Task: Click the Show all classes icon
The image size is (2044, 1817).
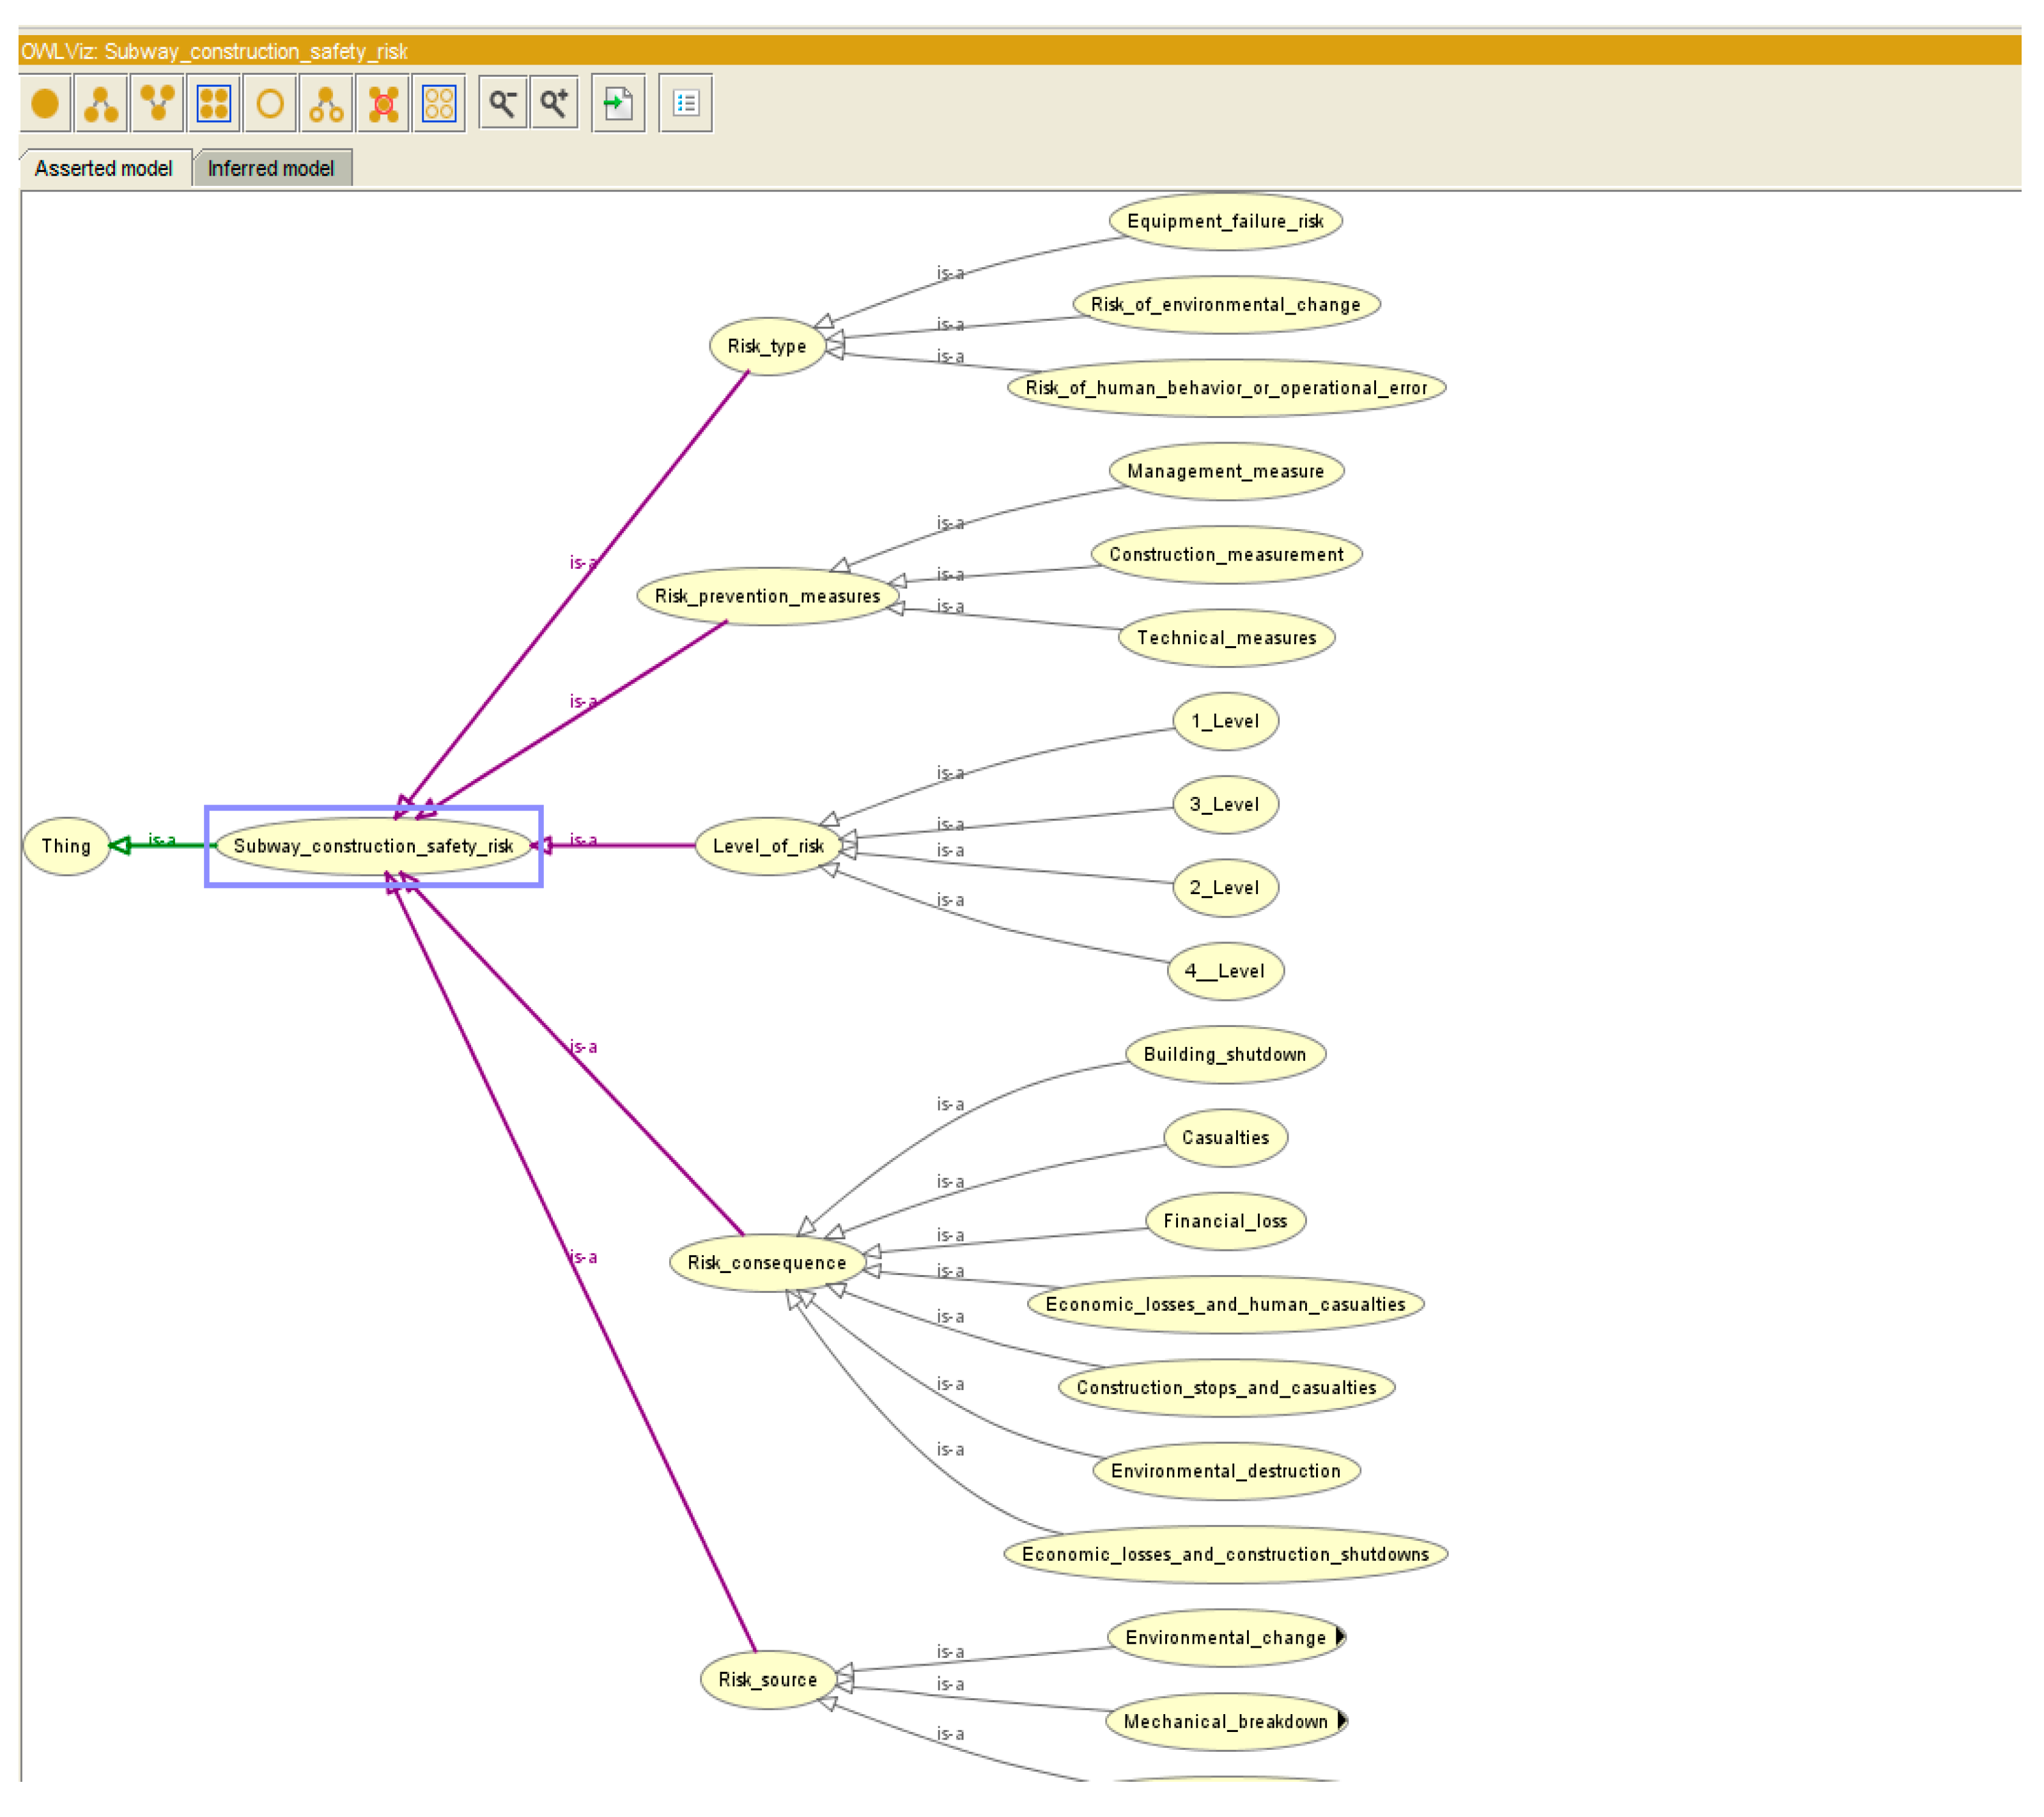Action: tap(214, 104)
